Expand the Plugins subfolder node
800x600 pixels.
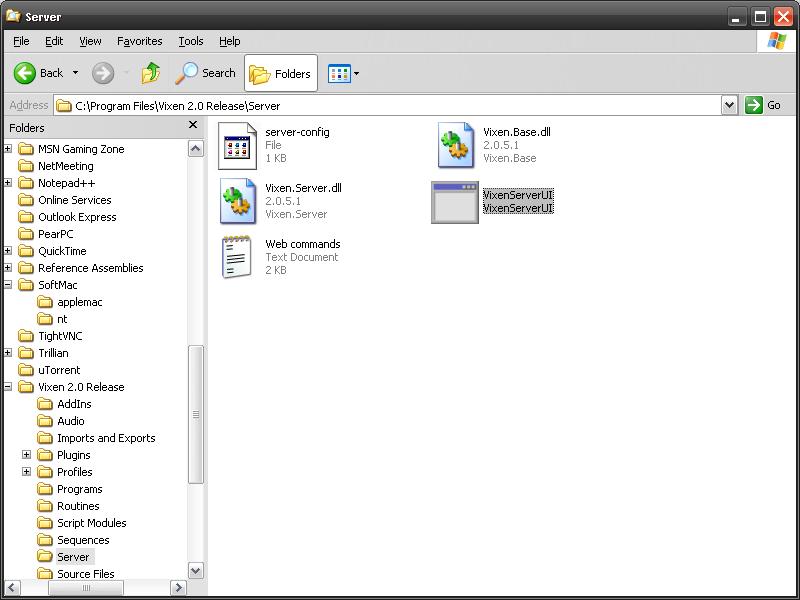click(x=27, y=455)
